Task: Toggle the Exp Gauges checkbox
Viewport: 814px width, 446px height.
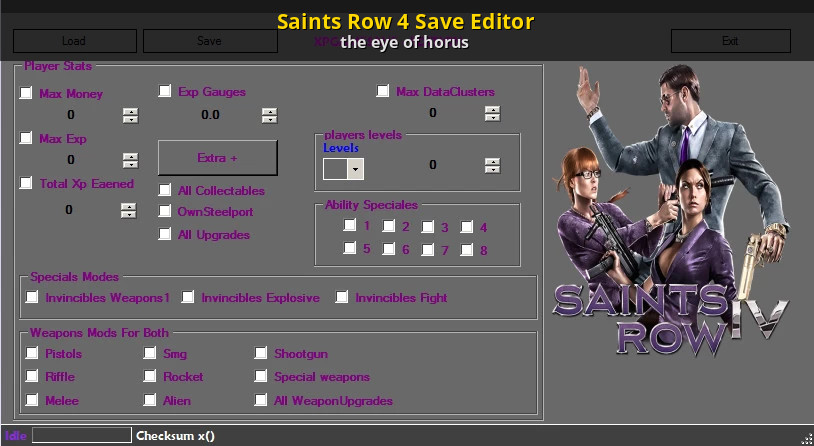Action: pyautogui.click(x=166, y=91)
